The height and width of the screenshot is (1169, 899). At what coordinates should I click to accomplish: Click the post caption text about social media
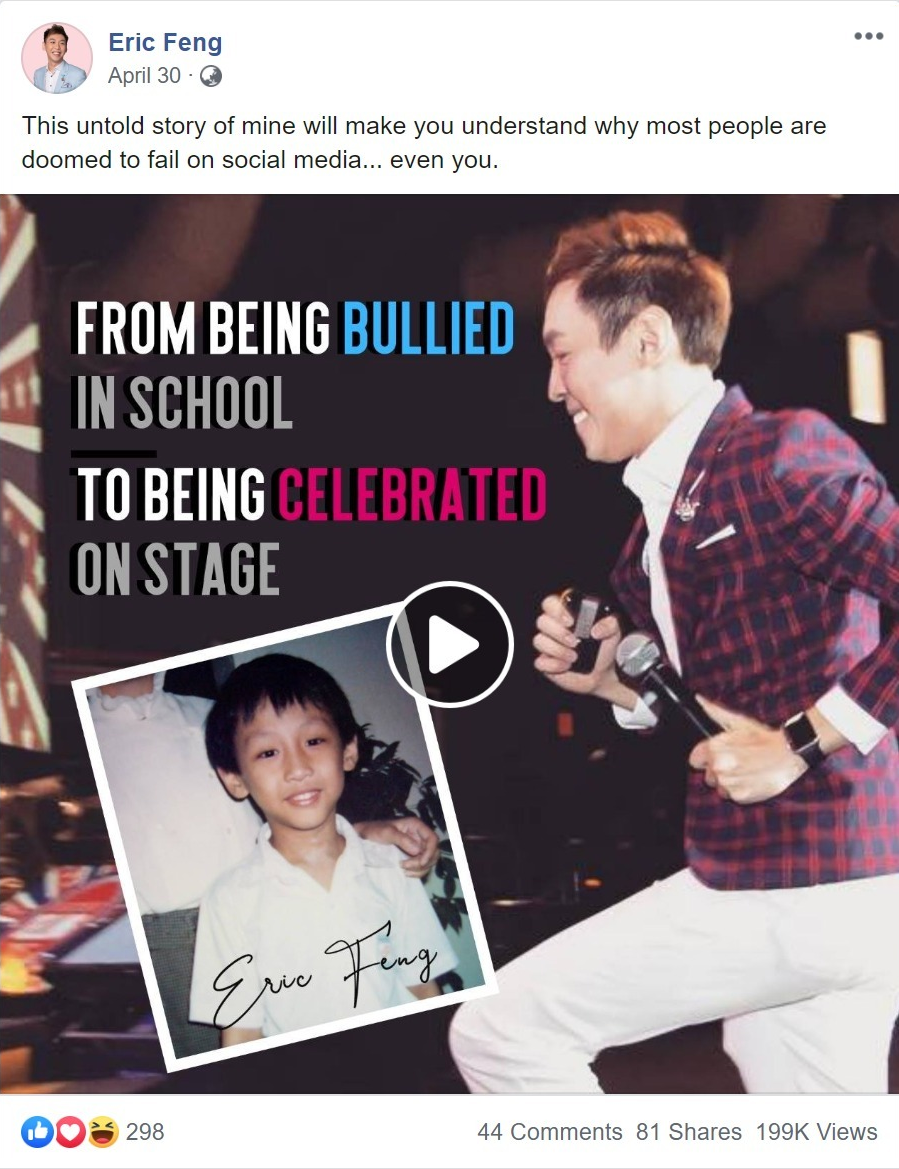[423, 142]
